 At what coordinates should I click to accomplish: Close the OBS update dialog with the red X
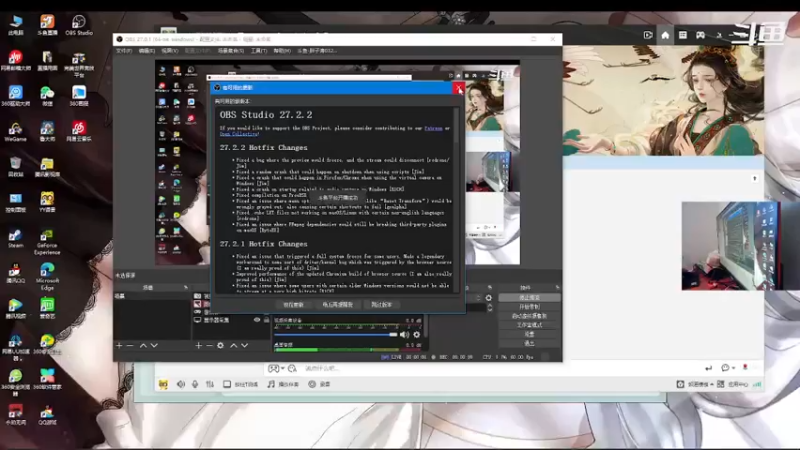point(459,88)
